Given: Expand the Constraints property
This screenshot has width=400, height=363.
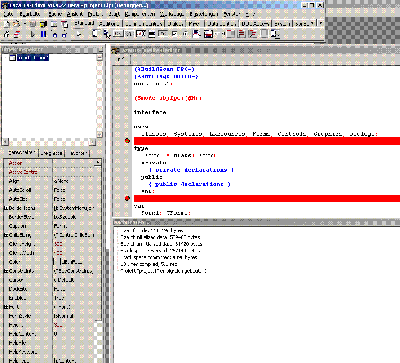Looking at the screenshot, I should pyautogui.click(x=5, y=271).
